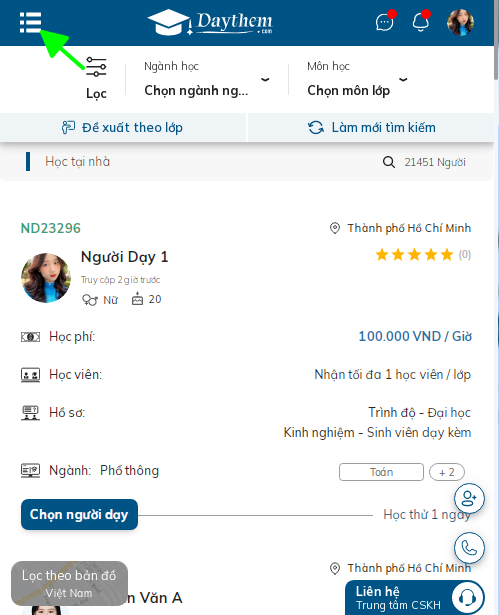Open Lọc theo bản đồ map filter
The height and width of the screenshot is (615, 499).
point(69,584)
